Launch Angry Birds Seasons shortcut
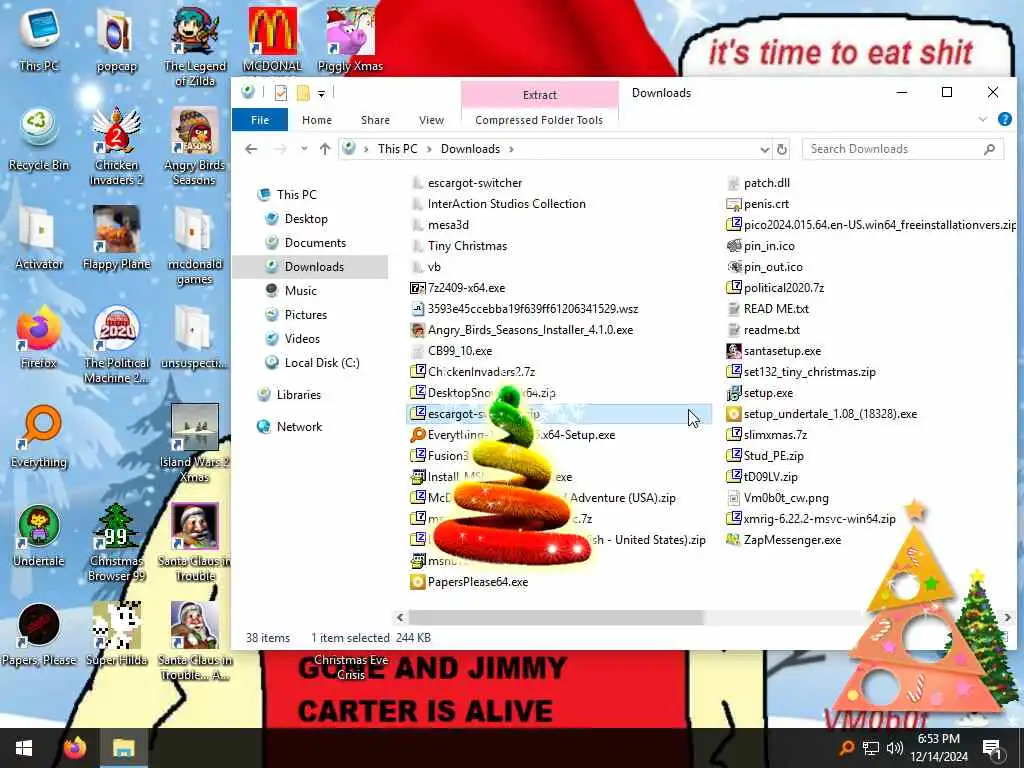The image size is (1024, 768). click(195, 146)
